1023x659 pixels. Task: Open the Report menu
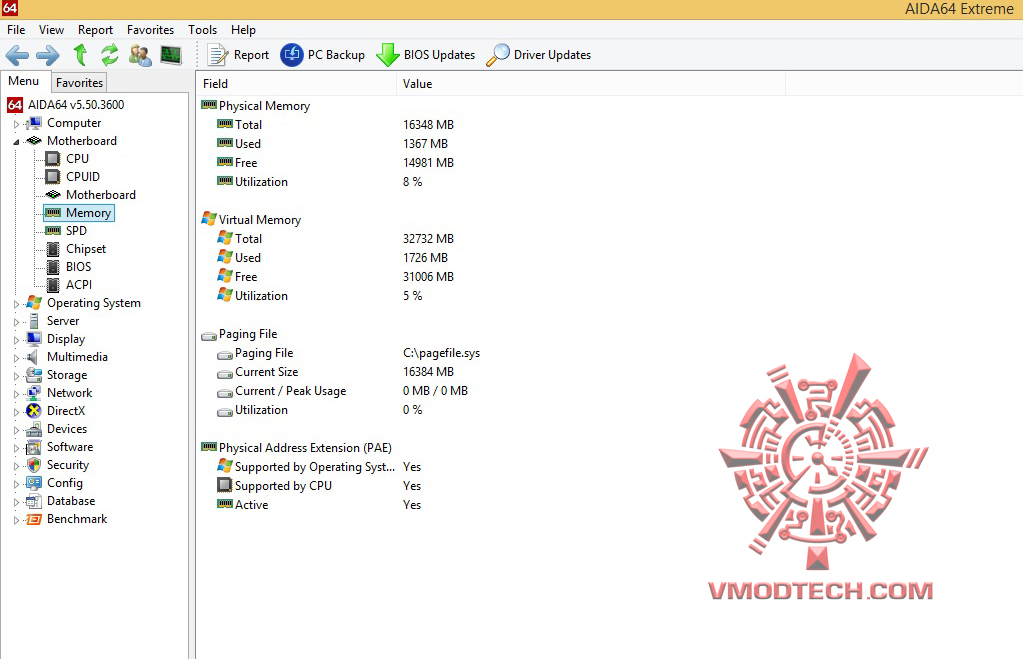click(95, 30)
